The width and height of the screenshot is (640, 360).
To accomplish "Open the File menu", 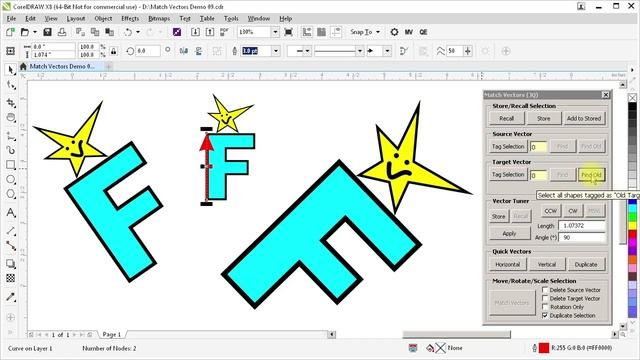I will [x=11, y=18].
